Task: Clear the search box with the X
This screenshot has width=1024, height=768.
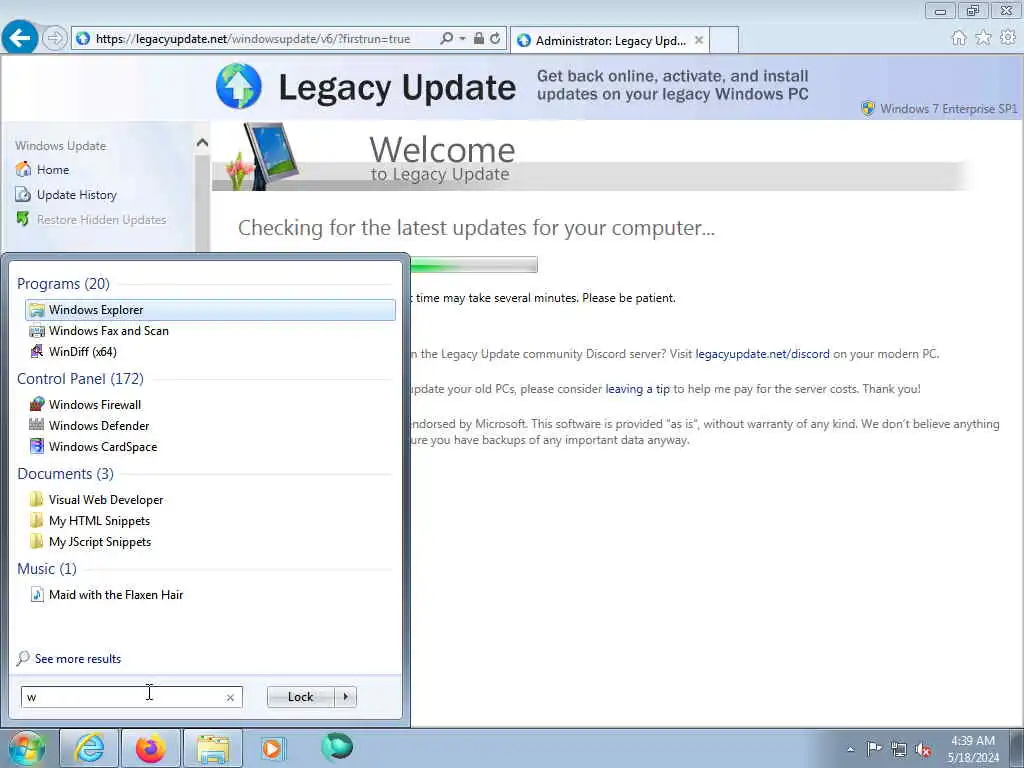Action: click(230, 697)
